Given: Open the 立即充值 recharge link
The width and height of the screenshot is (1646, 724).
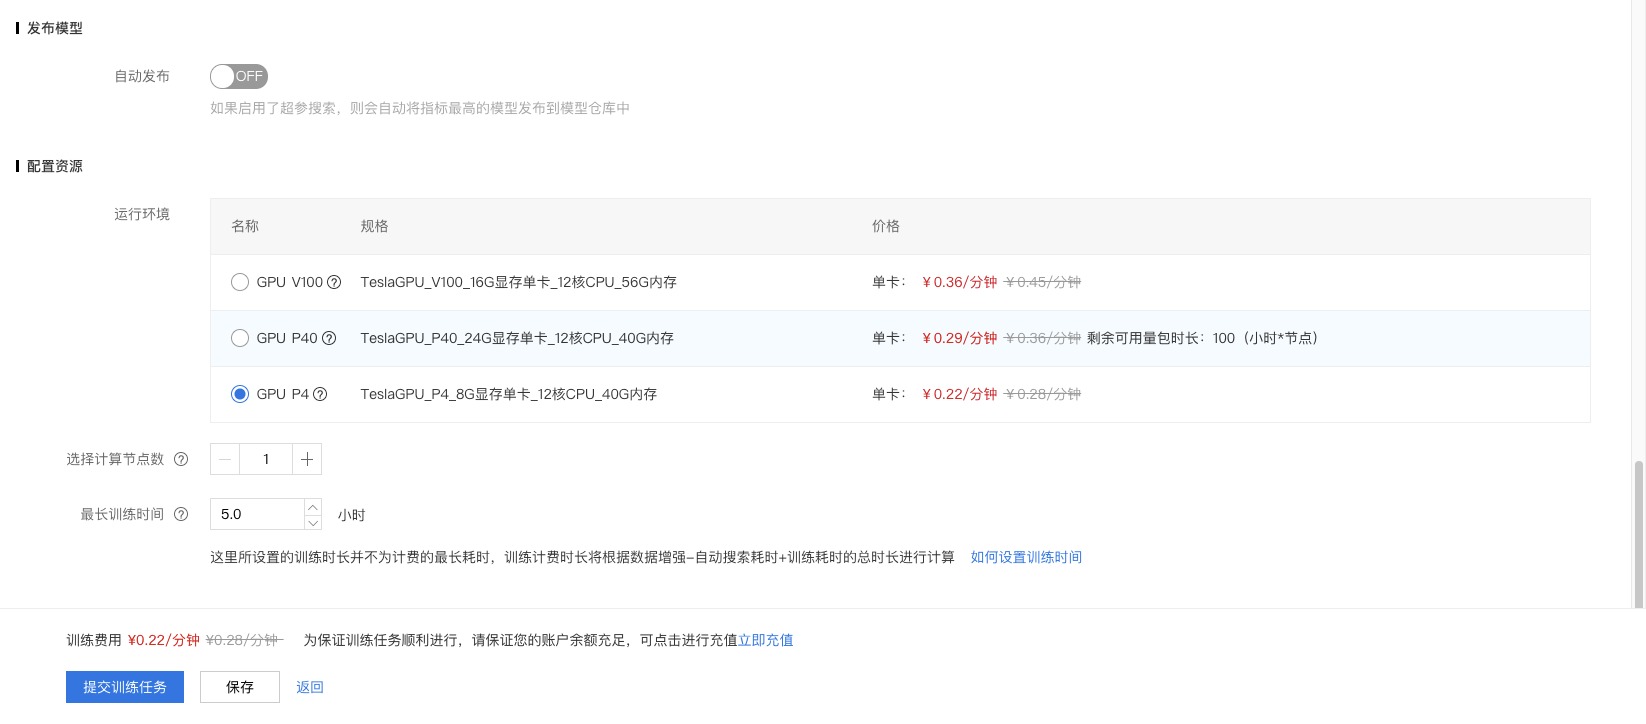Looking at the screenshot, I should click(766, 640).
